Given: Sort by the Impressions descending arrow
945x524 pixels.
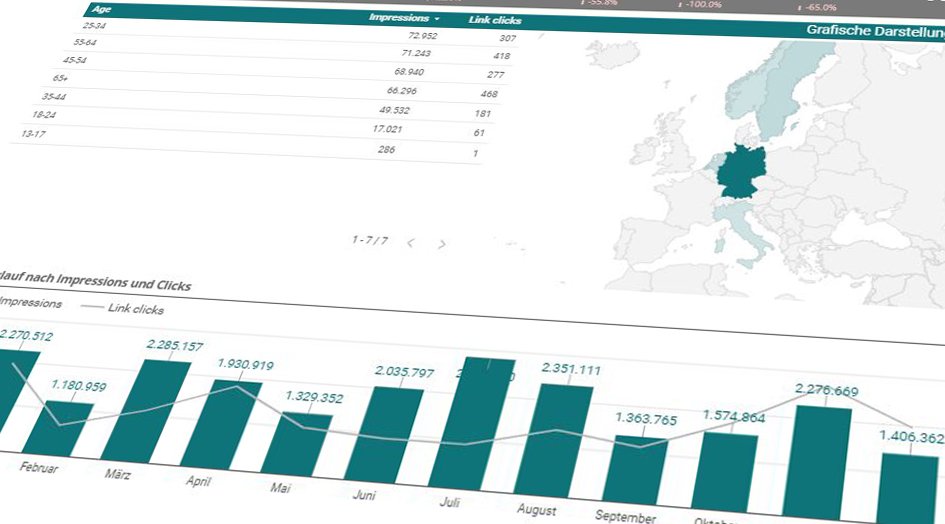Looking at the screenshot, I should [437, 19].
